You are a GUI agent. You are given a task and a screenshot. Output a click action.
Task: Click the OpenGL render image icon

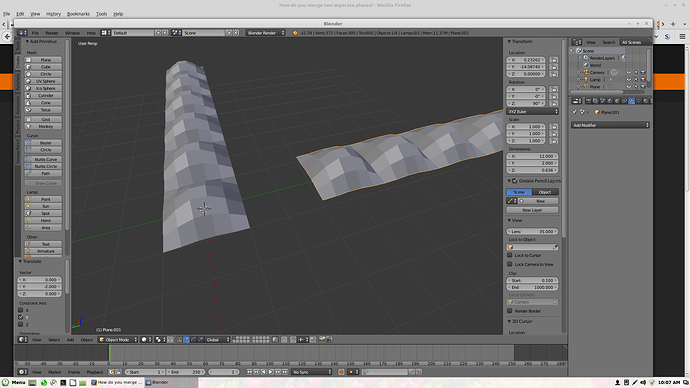tap(322, 340)
